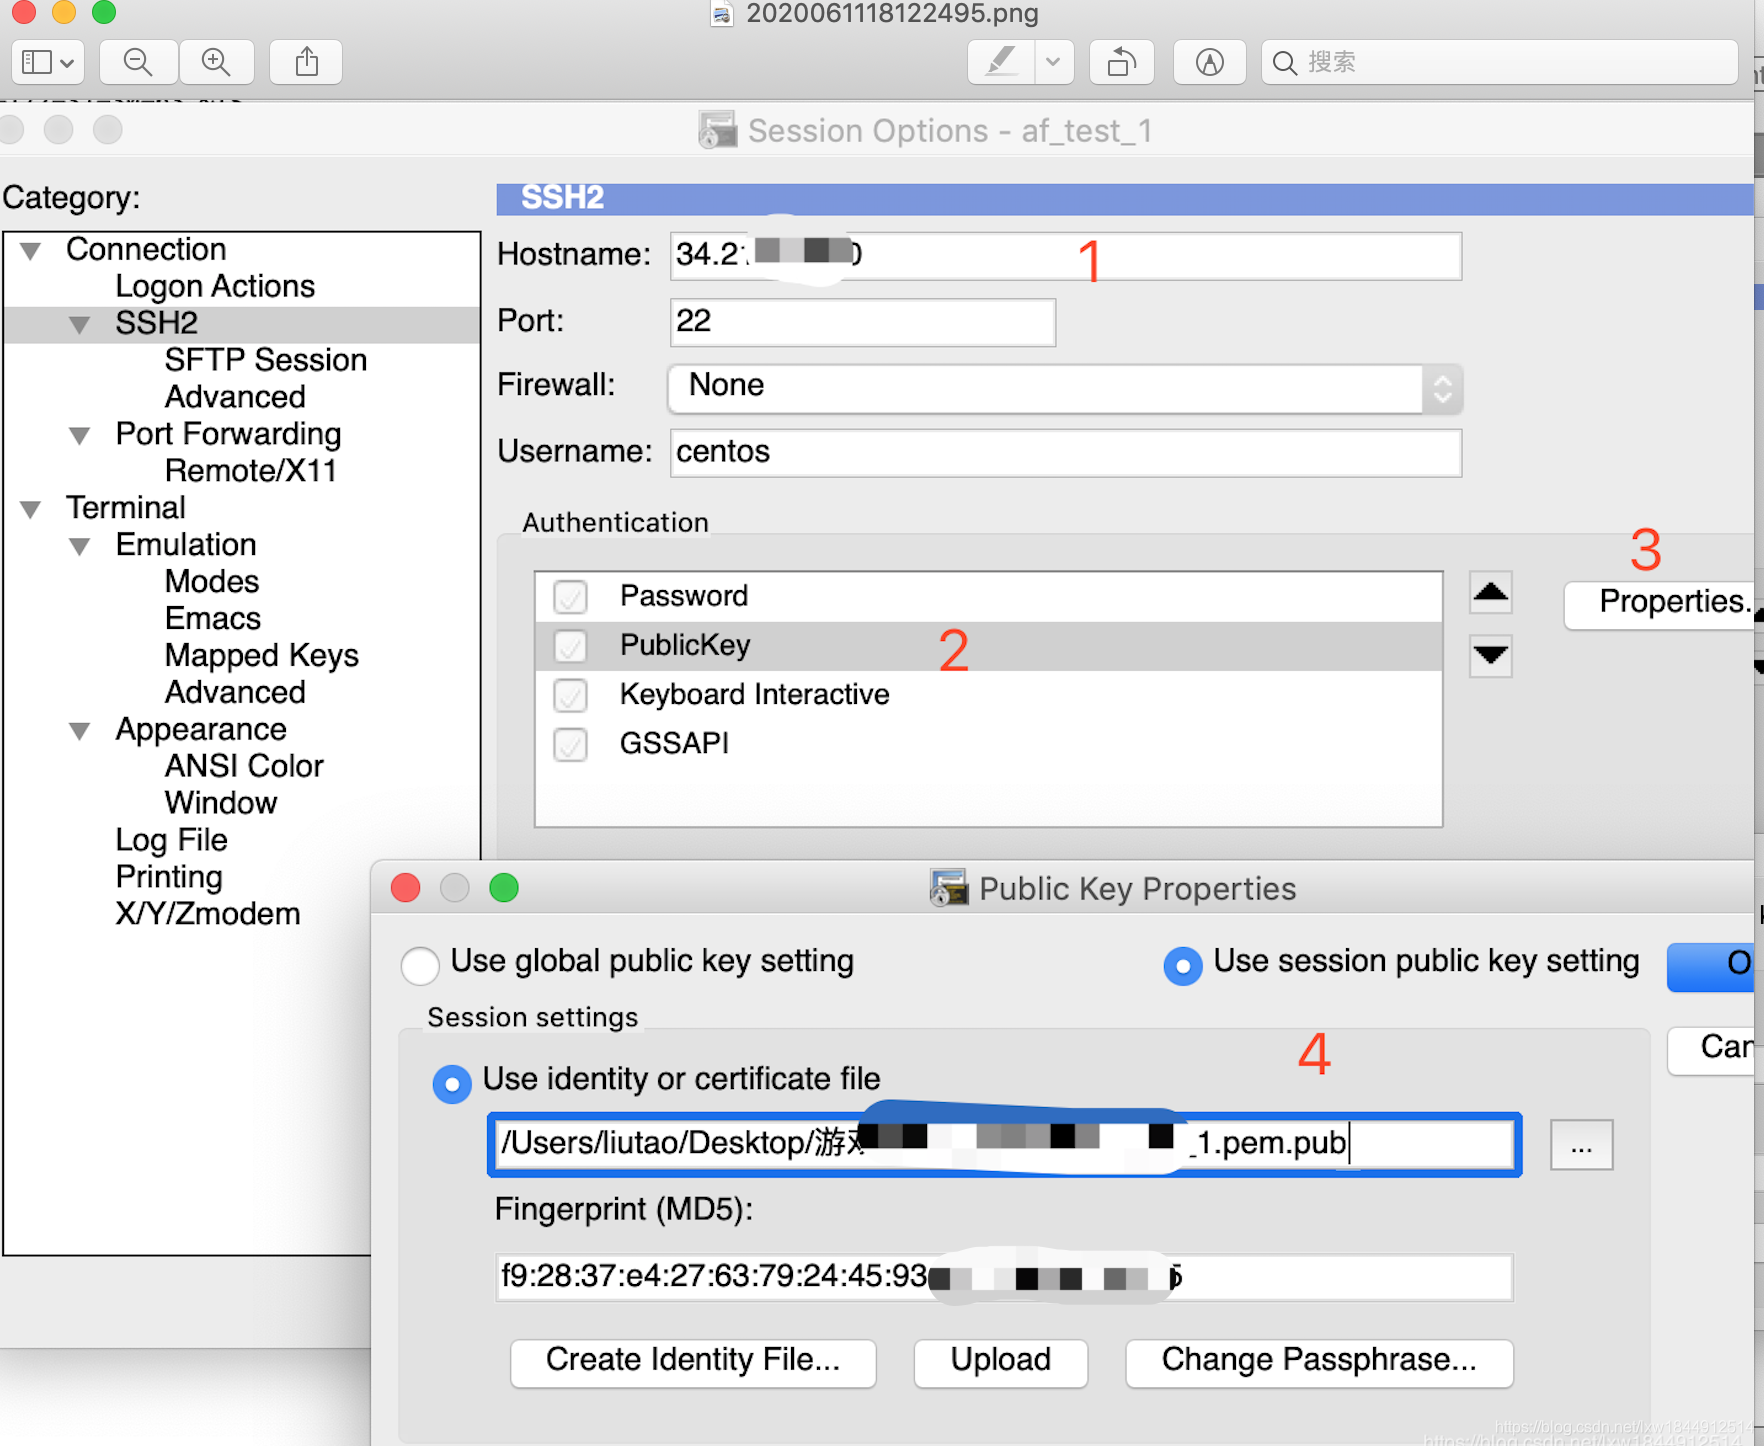The height and width of the screenshot is (1446, 1764).
Task: Click the share icon in the toolbar
Action: tap(305, 61)
